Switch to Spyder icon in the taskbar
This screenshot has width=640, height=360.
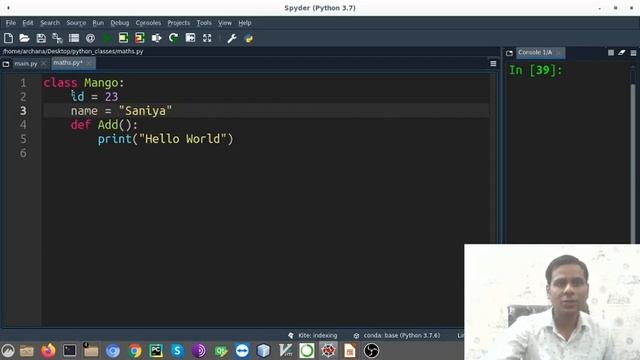[x=328, y=351]
